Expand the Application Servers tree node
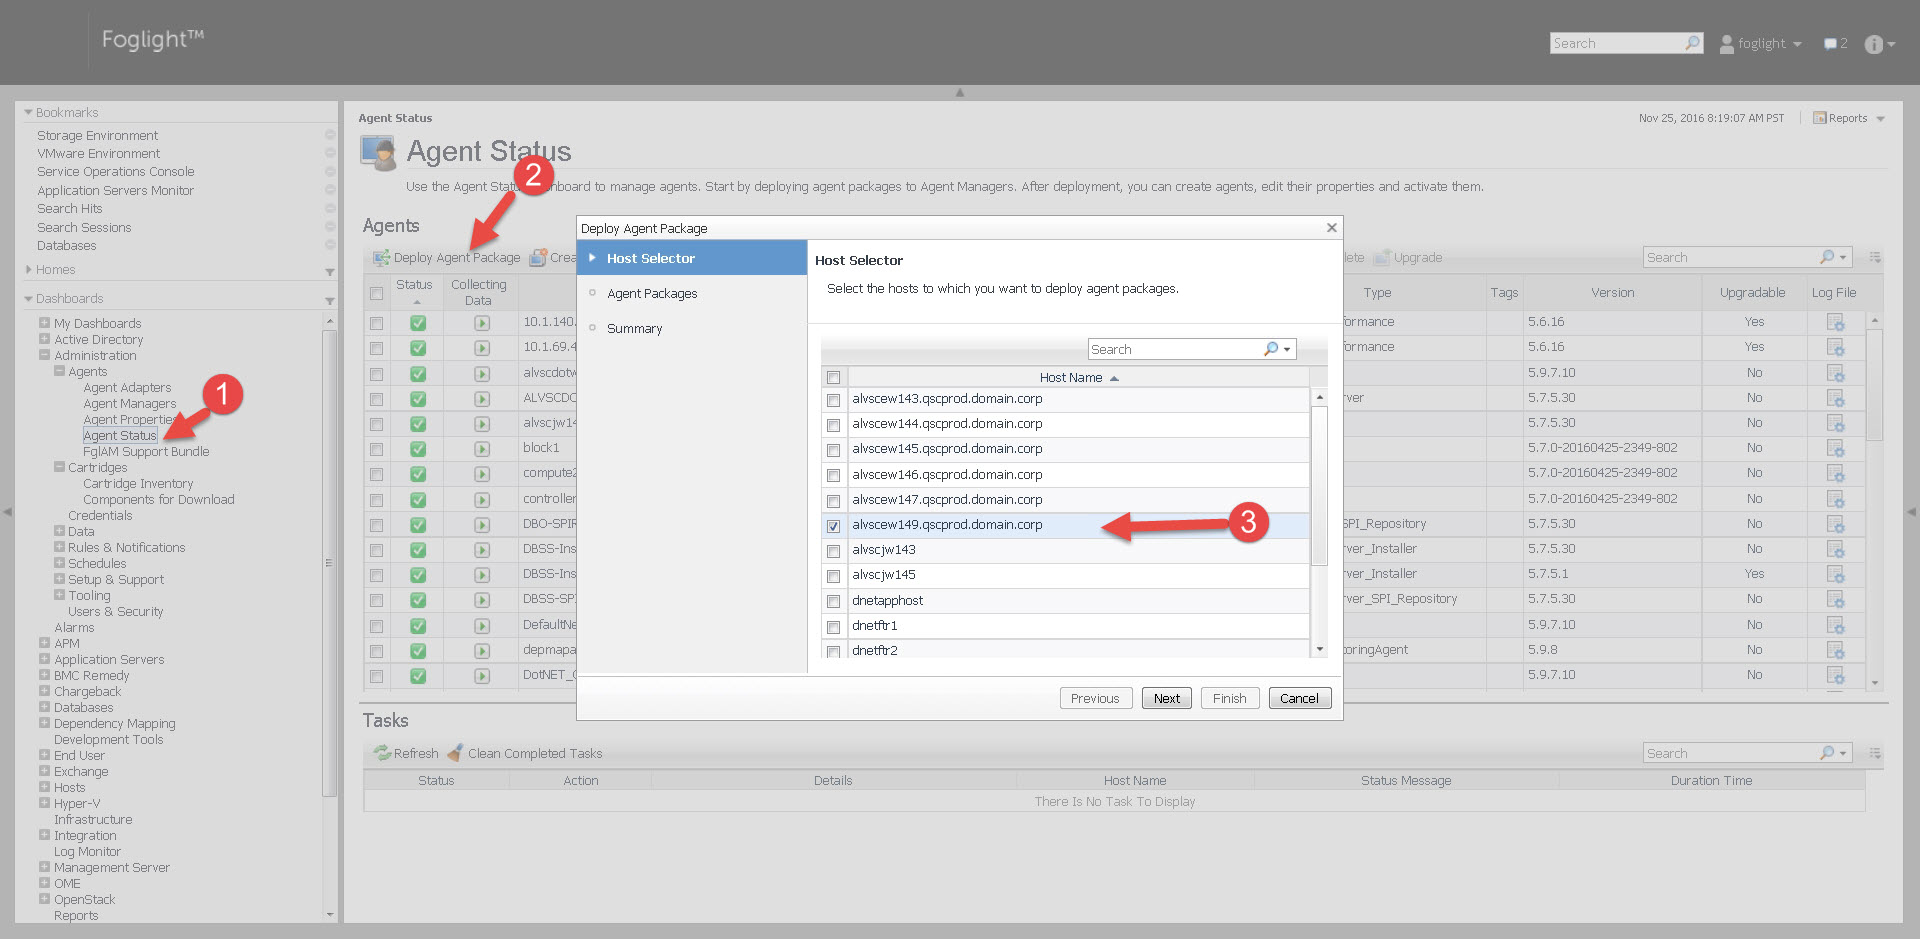 pos(44,659)
